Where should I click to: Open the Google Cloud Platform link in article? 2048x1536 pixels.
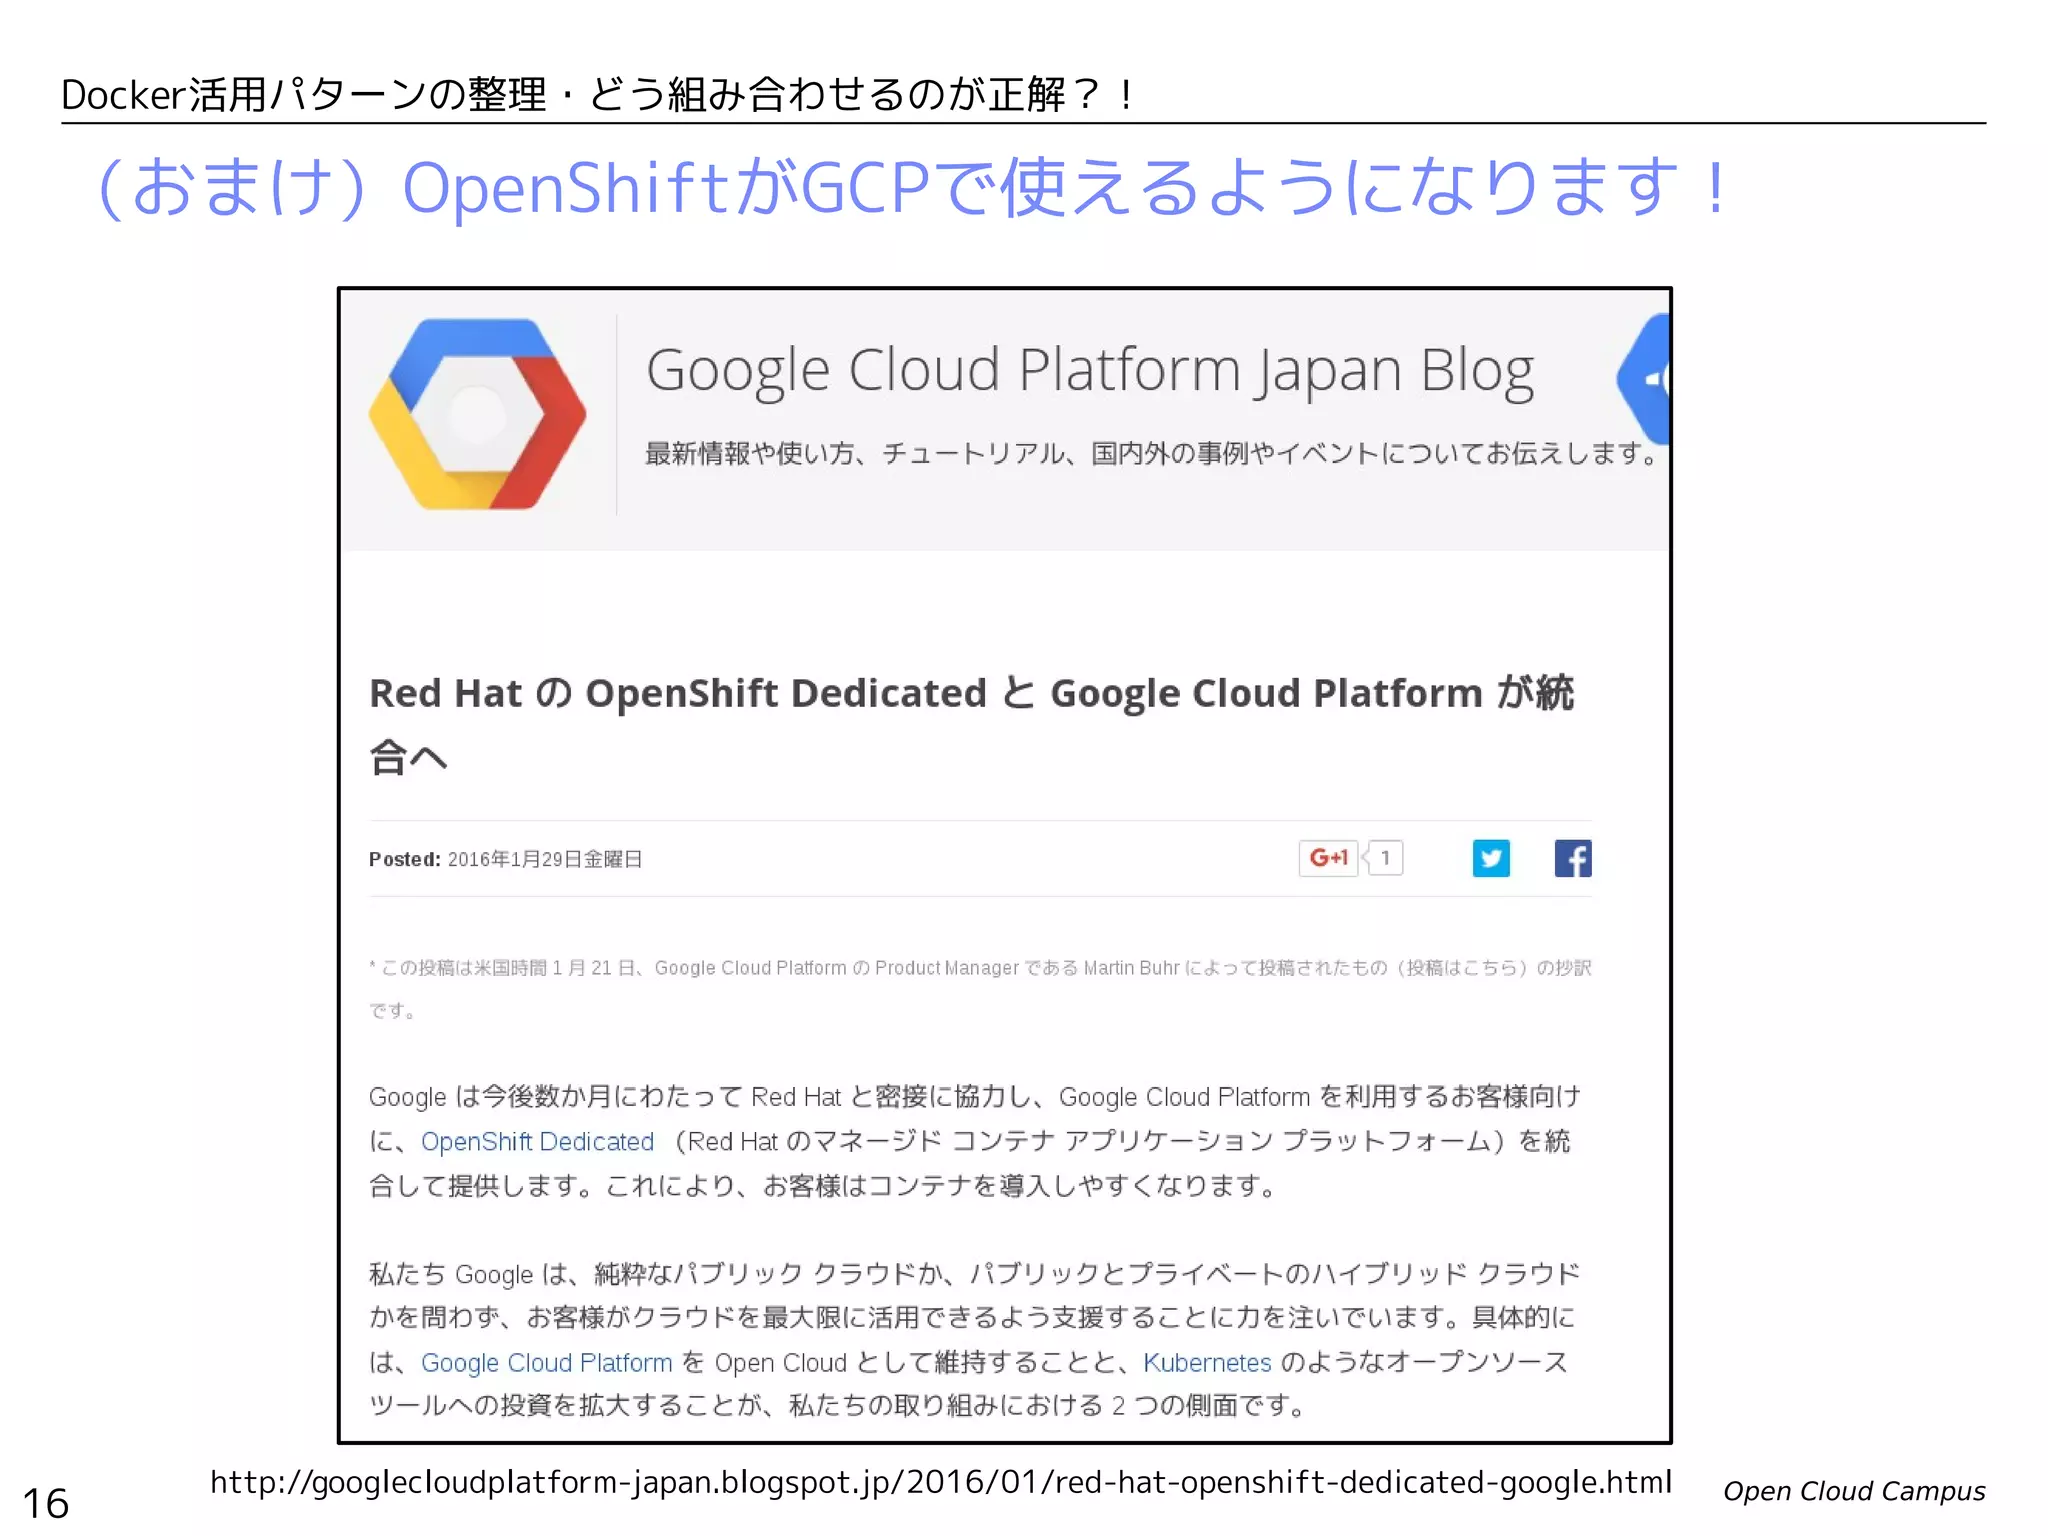[x=546, y=1362]
